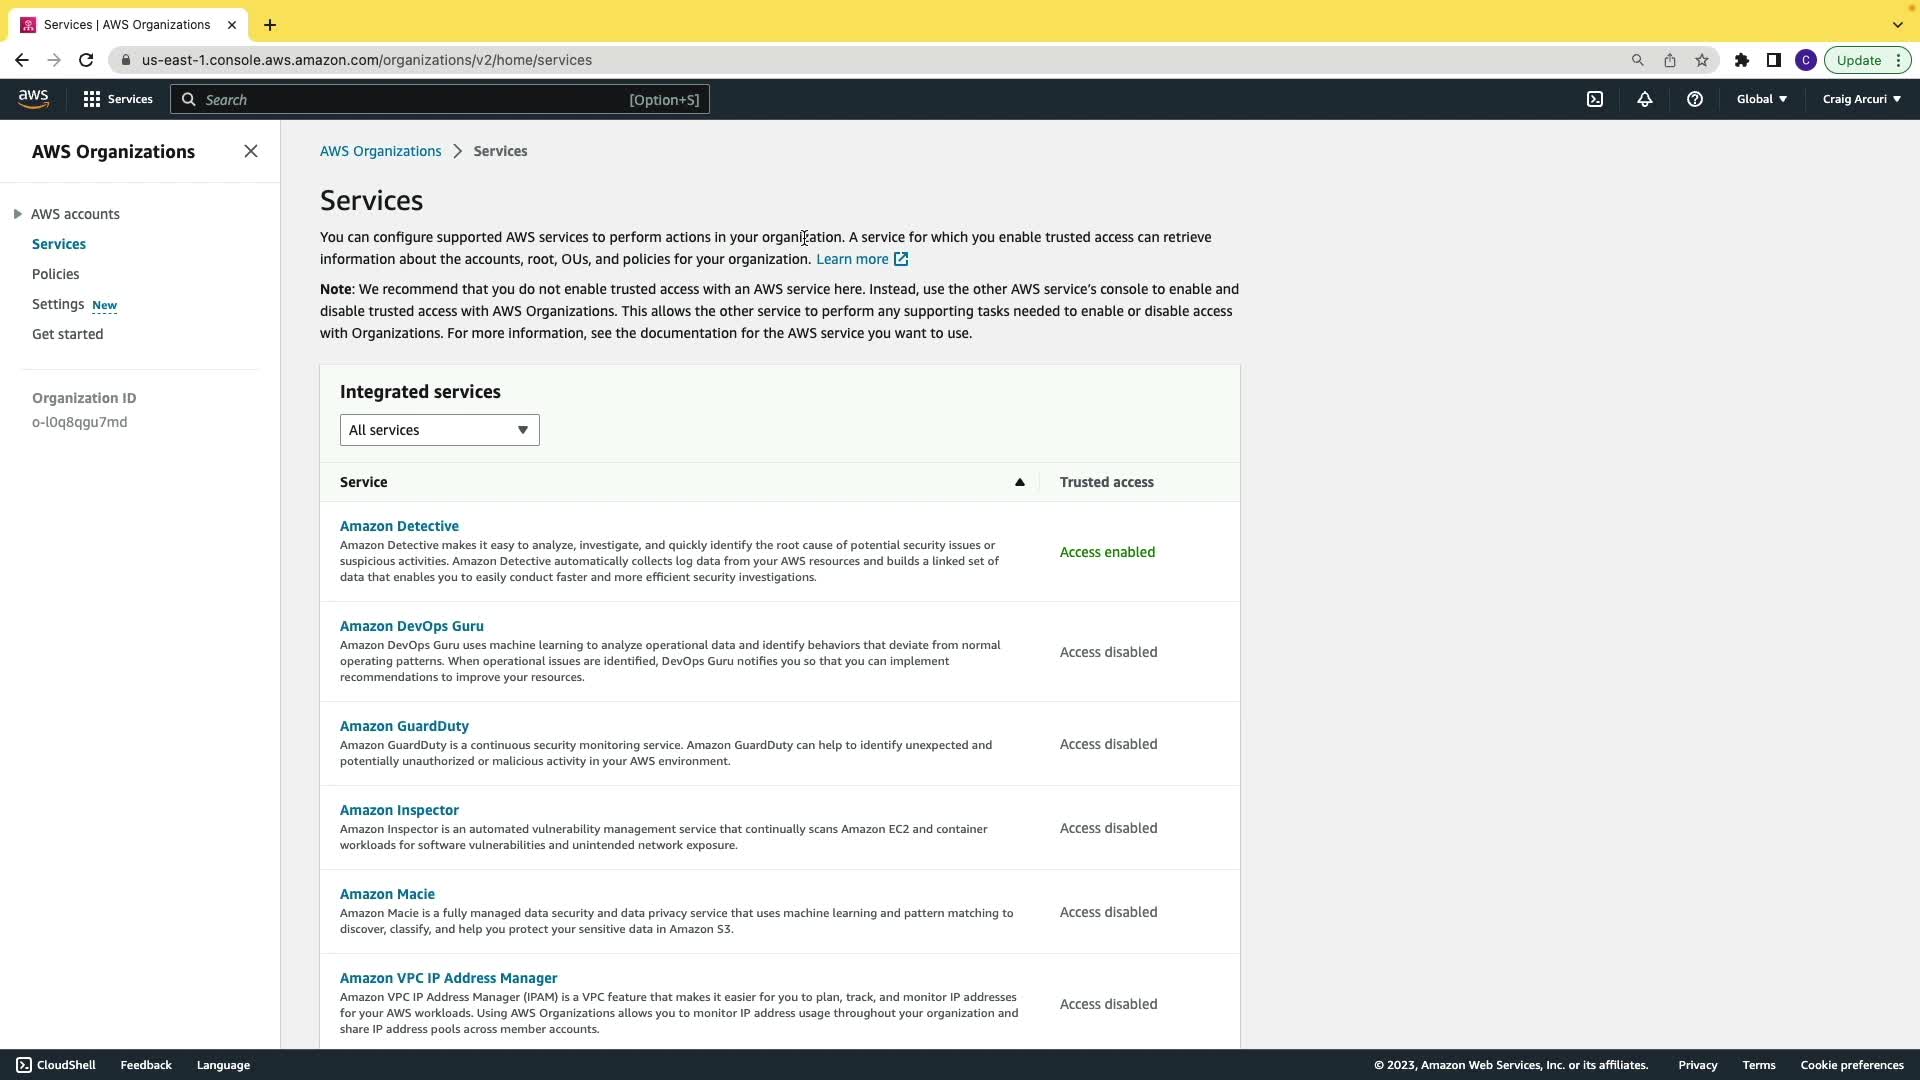Click the browser extensions puzzle icon
1920x1080 pixels.
tap(1742, 60)
